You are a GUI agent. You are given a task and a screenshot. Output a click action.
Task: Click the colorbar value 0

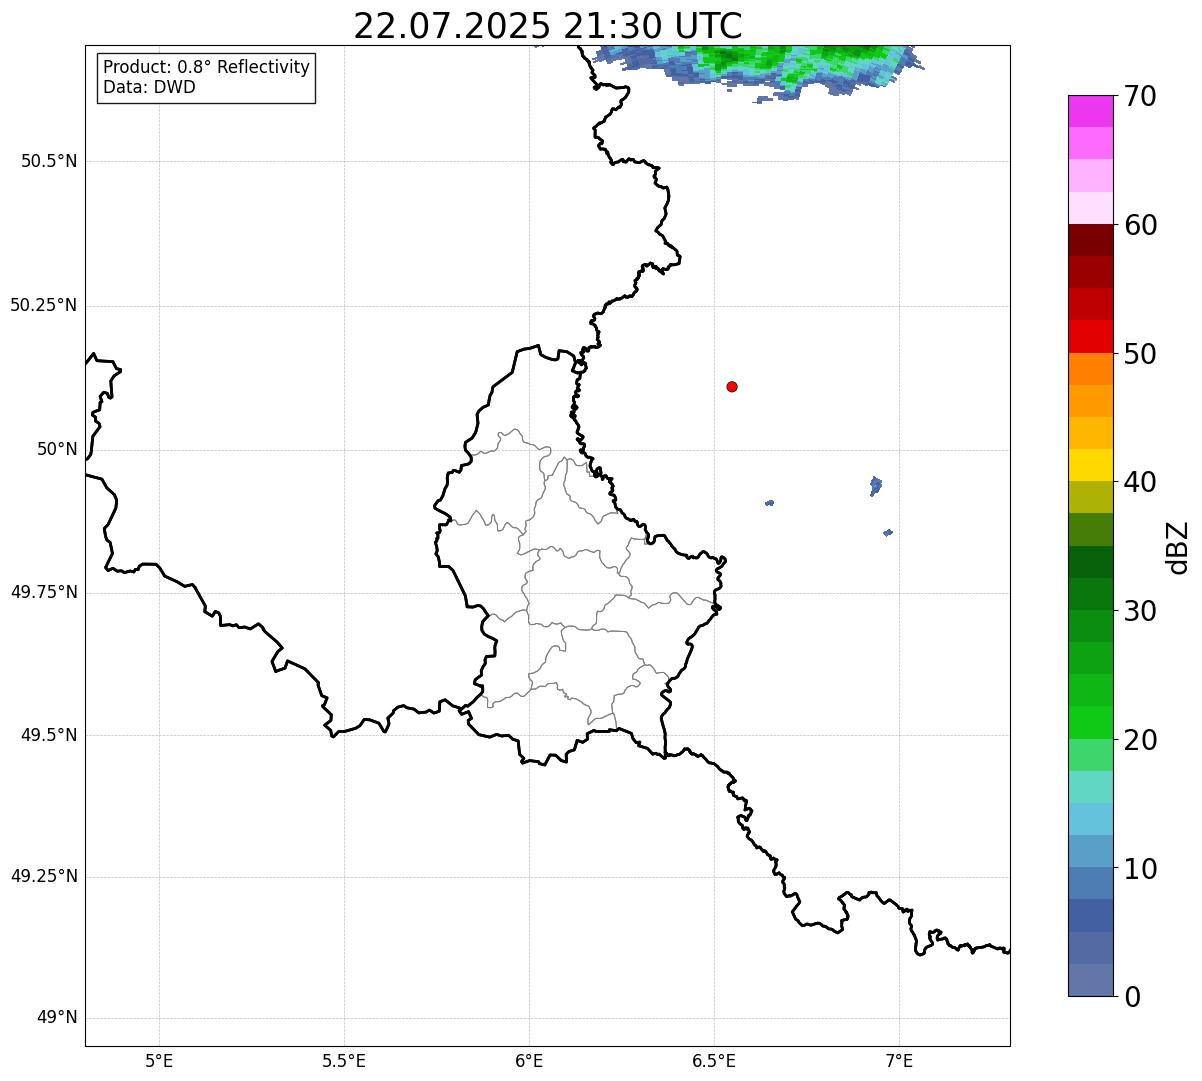click(x=1133, y=996)
